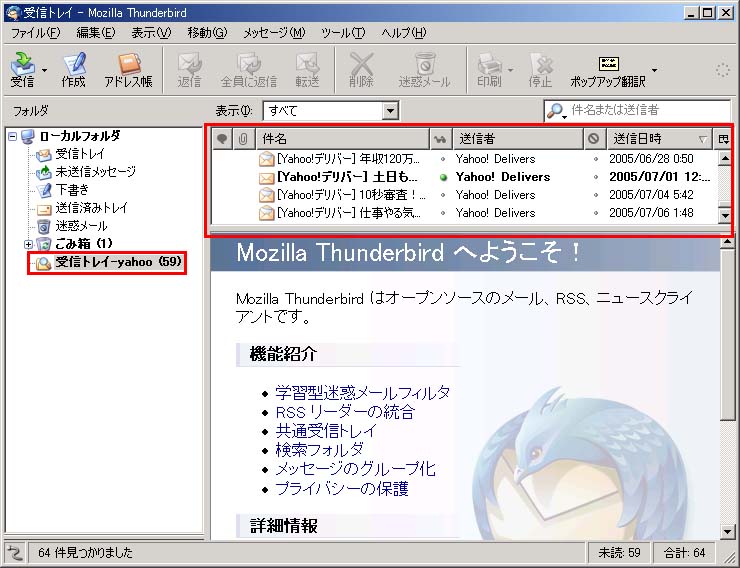Screen dimensions: 740x568
Task: Toggle junk dot on 2005/07/01 row
Action: click(x=596, y=178)
